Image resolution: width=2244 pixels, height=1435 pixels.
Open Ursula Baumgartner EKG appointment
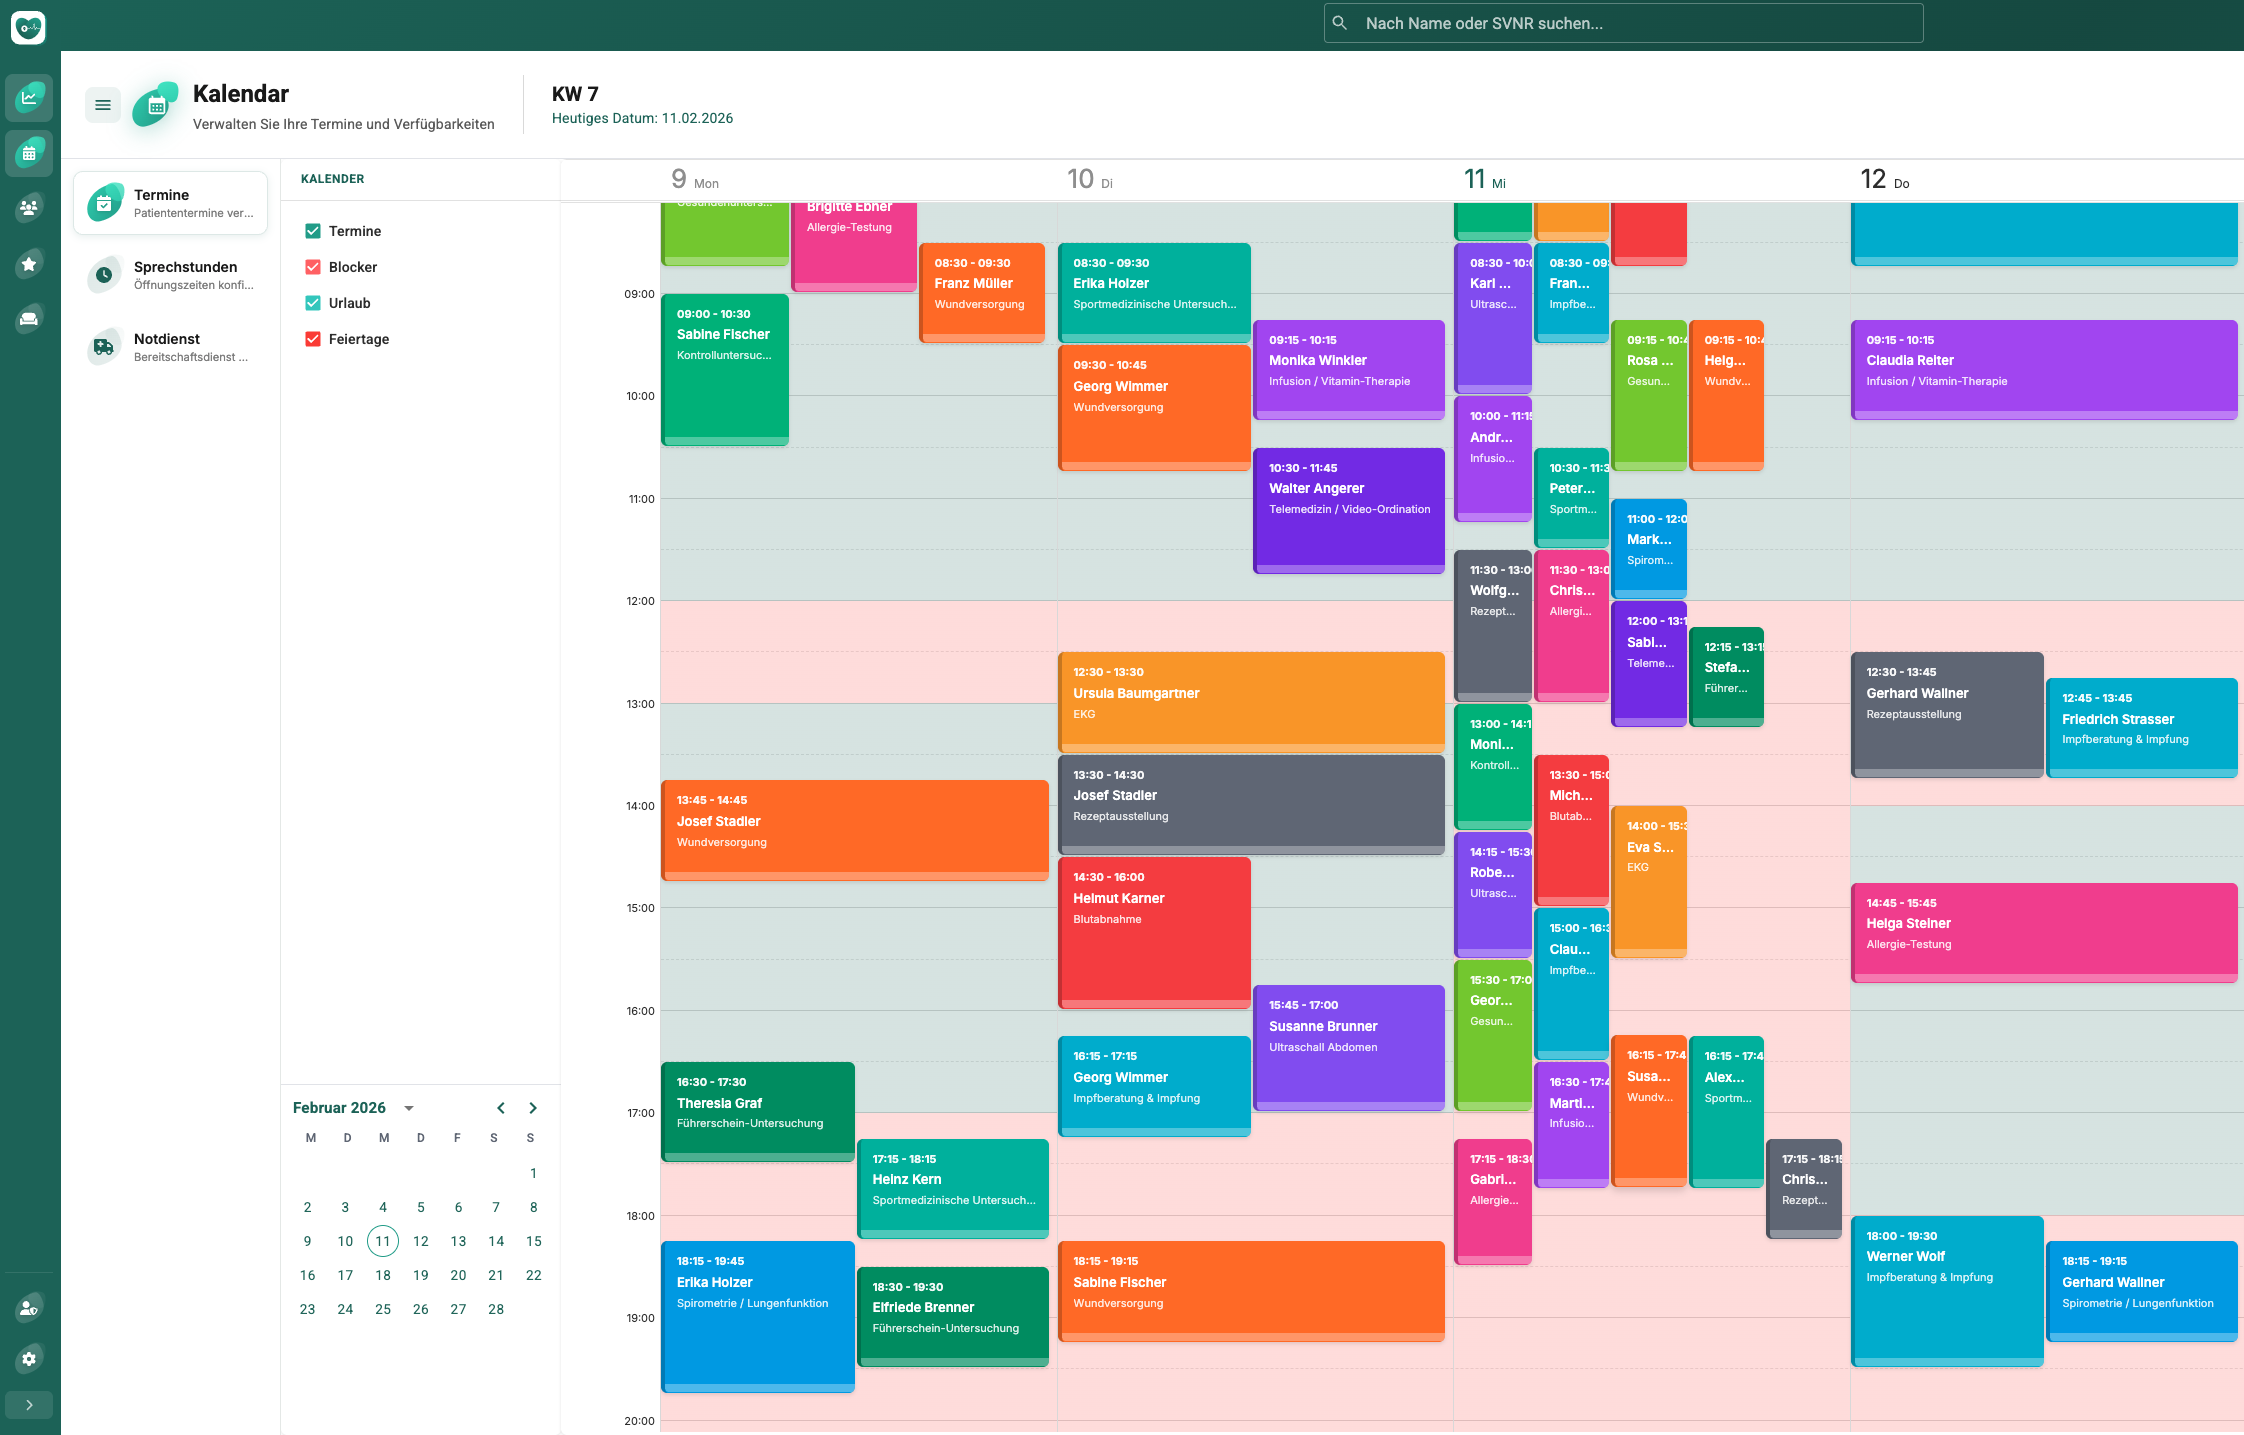[1250, 700]
